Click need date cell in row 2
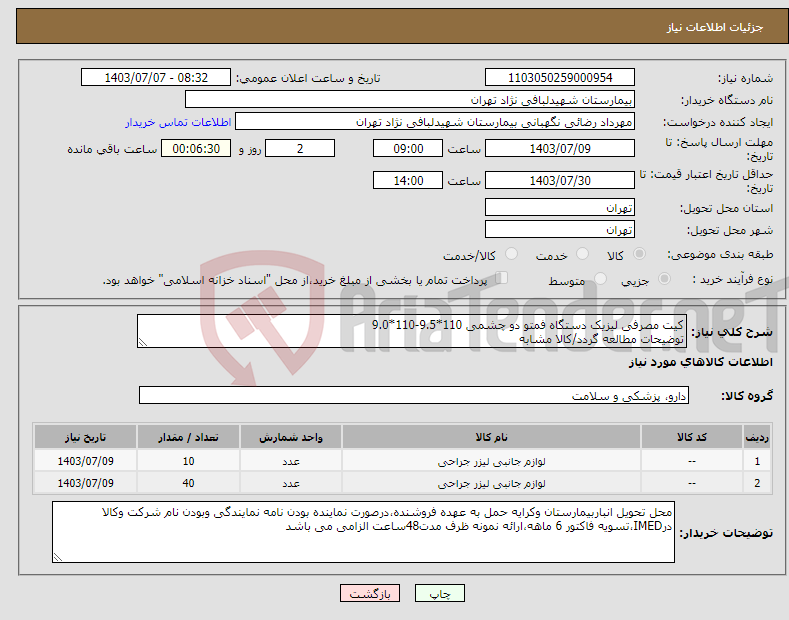789x620 pixels. (86, 483)
